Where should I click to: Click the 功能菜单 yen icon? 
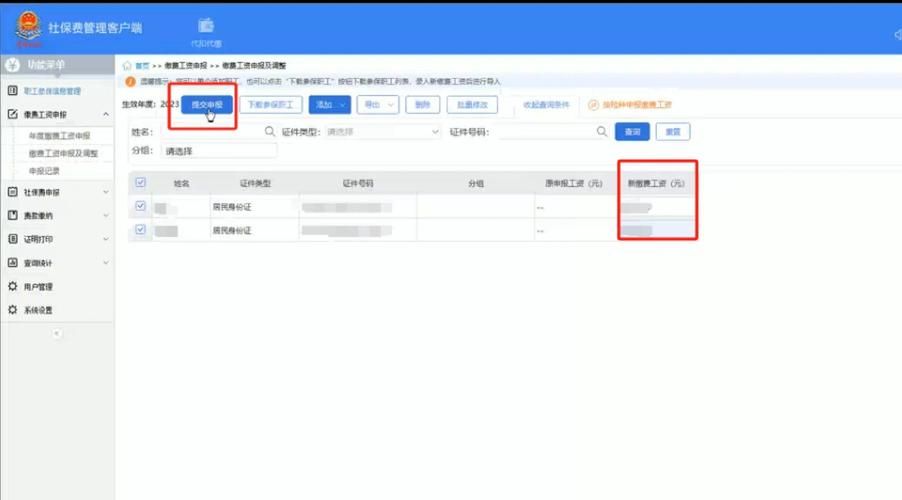click(x=13, y=65)
